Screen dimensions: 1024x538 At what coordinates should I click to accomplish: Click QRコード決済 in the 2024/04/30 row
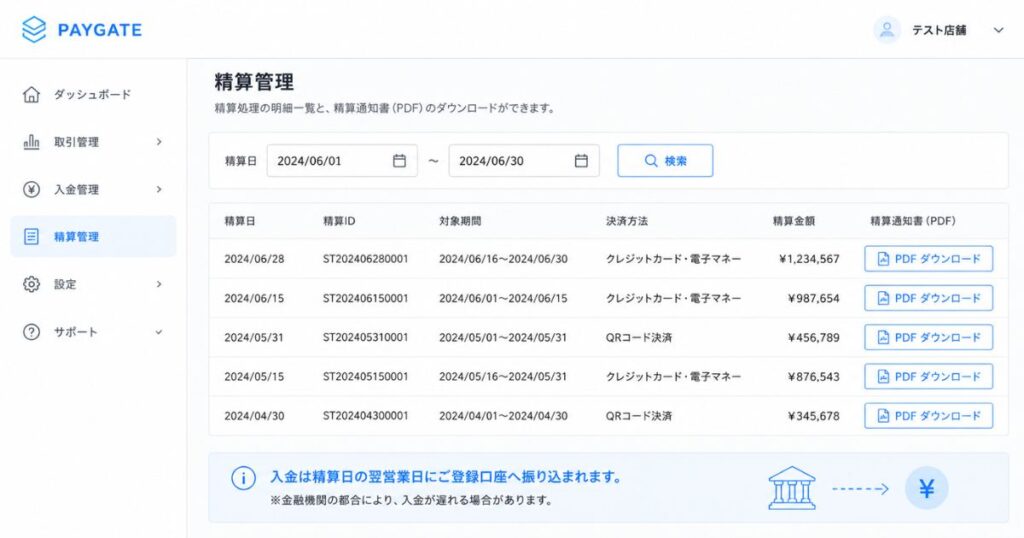[x=639, y=415]
